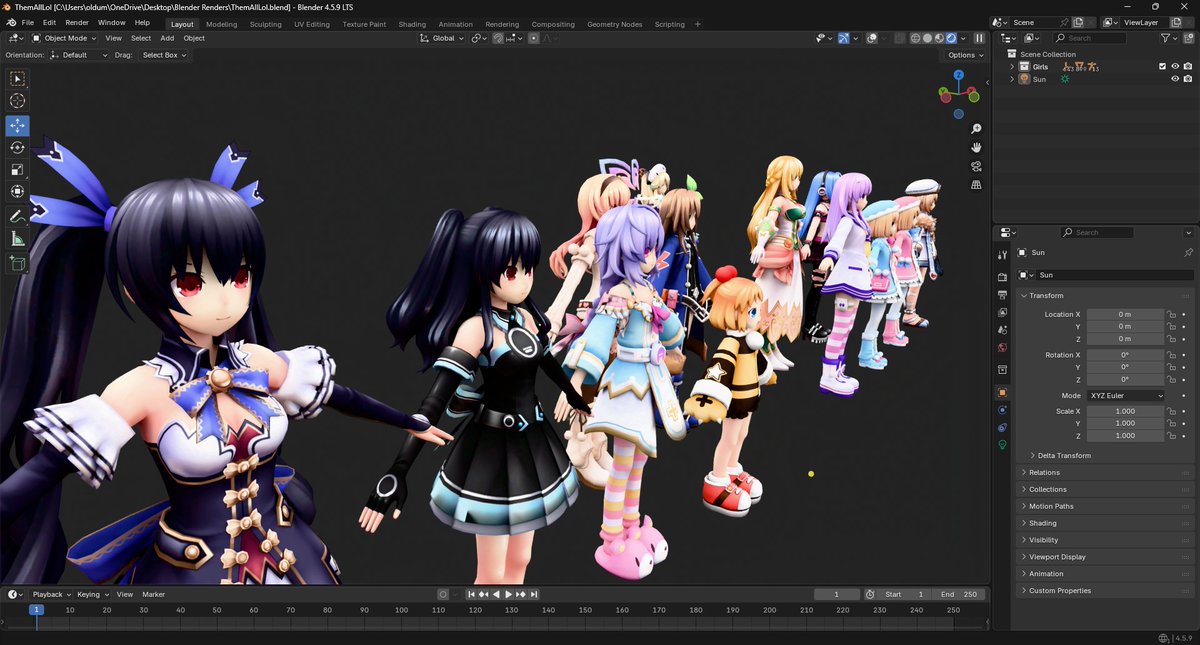Select the Measure tool

click(x=17, y=238)
